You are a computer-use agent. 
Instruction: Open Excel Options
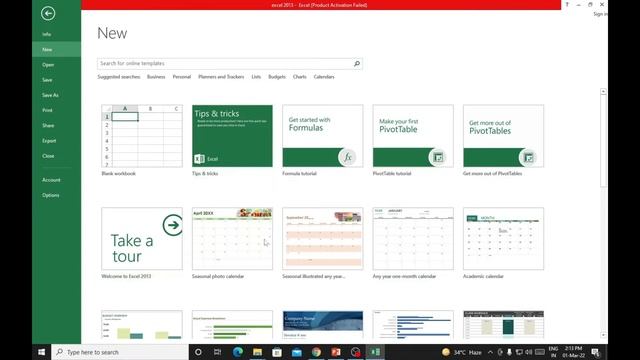pos(50,195)
